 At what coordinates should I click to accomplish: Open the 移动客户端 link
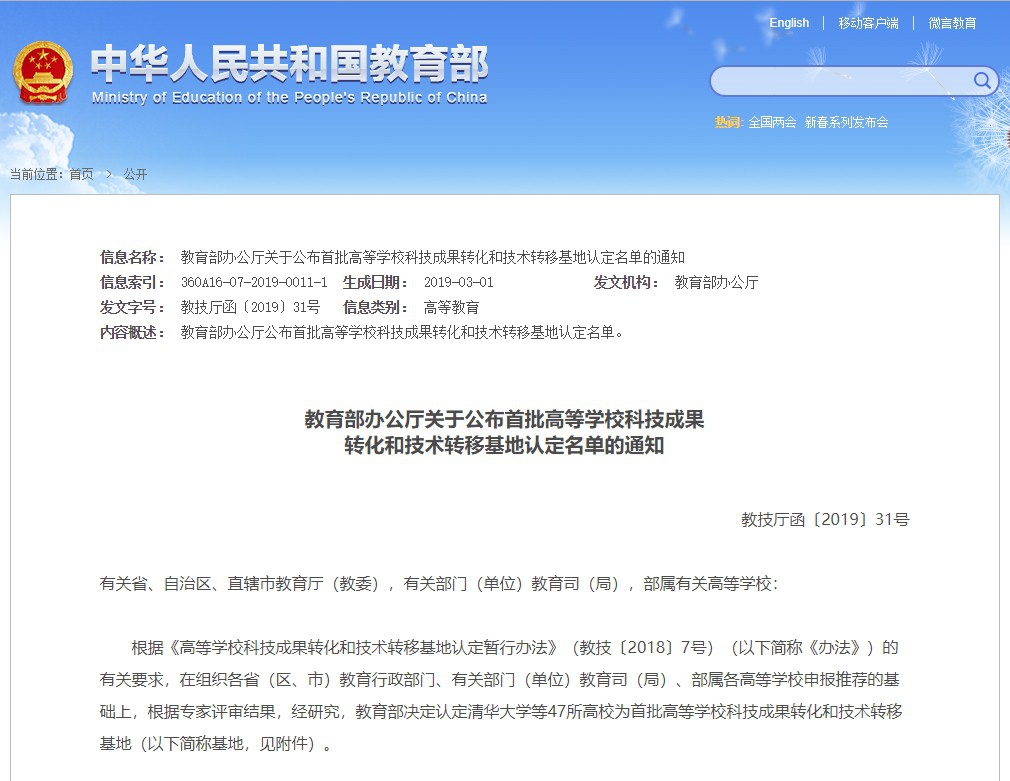pos(868,23)
